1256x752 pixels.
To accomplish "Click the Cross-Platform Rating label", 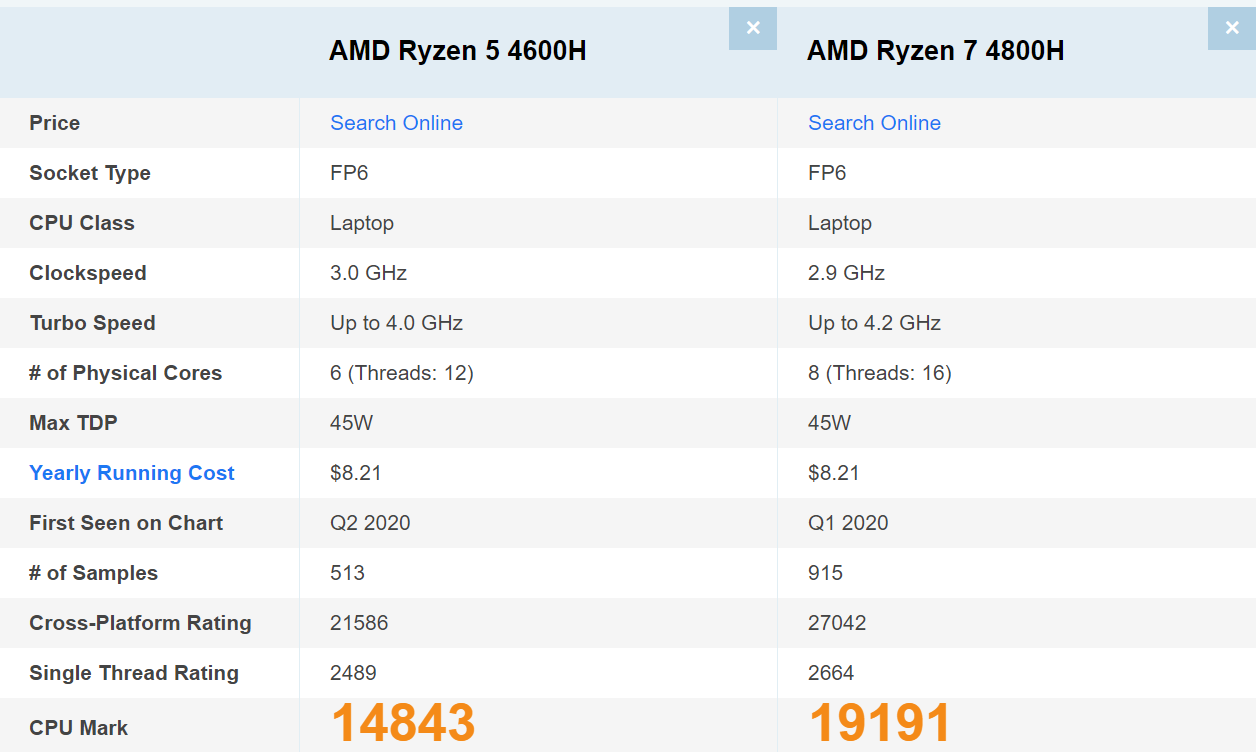I will [x=140, y=623].
